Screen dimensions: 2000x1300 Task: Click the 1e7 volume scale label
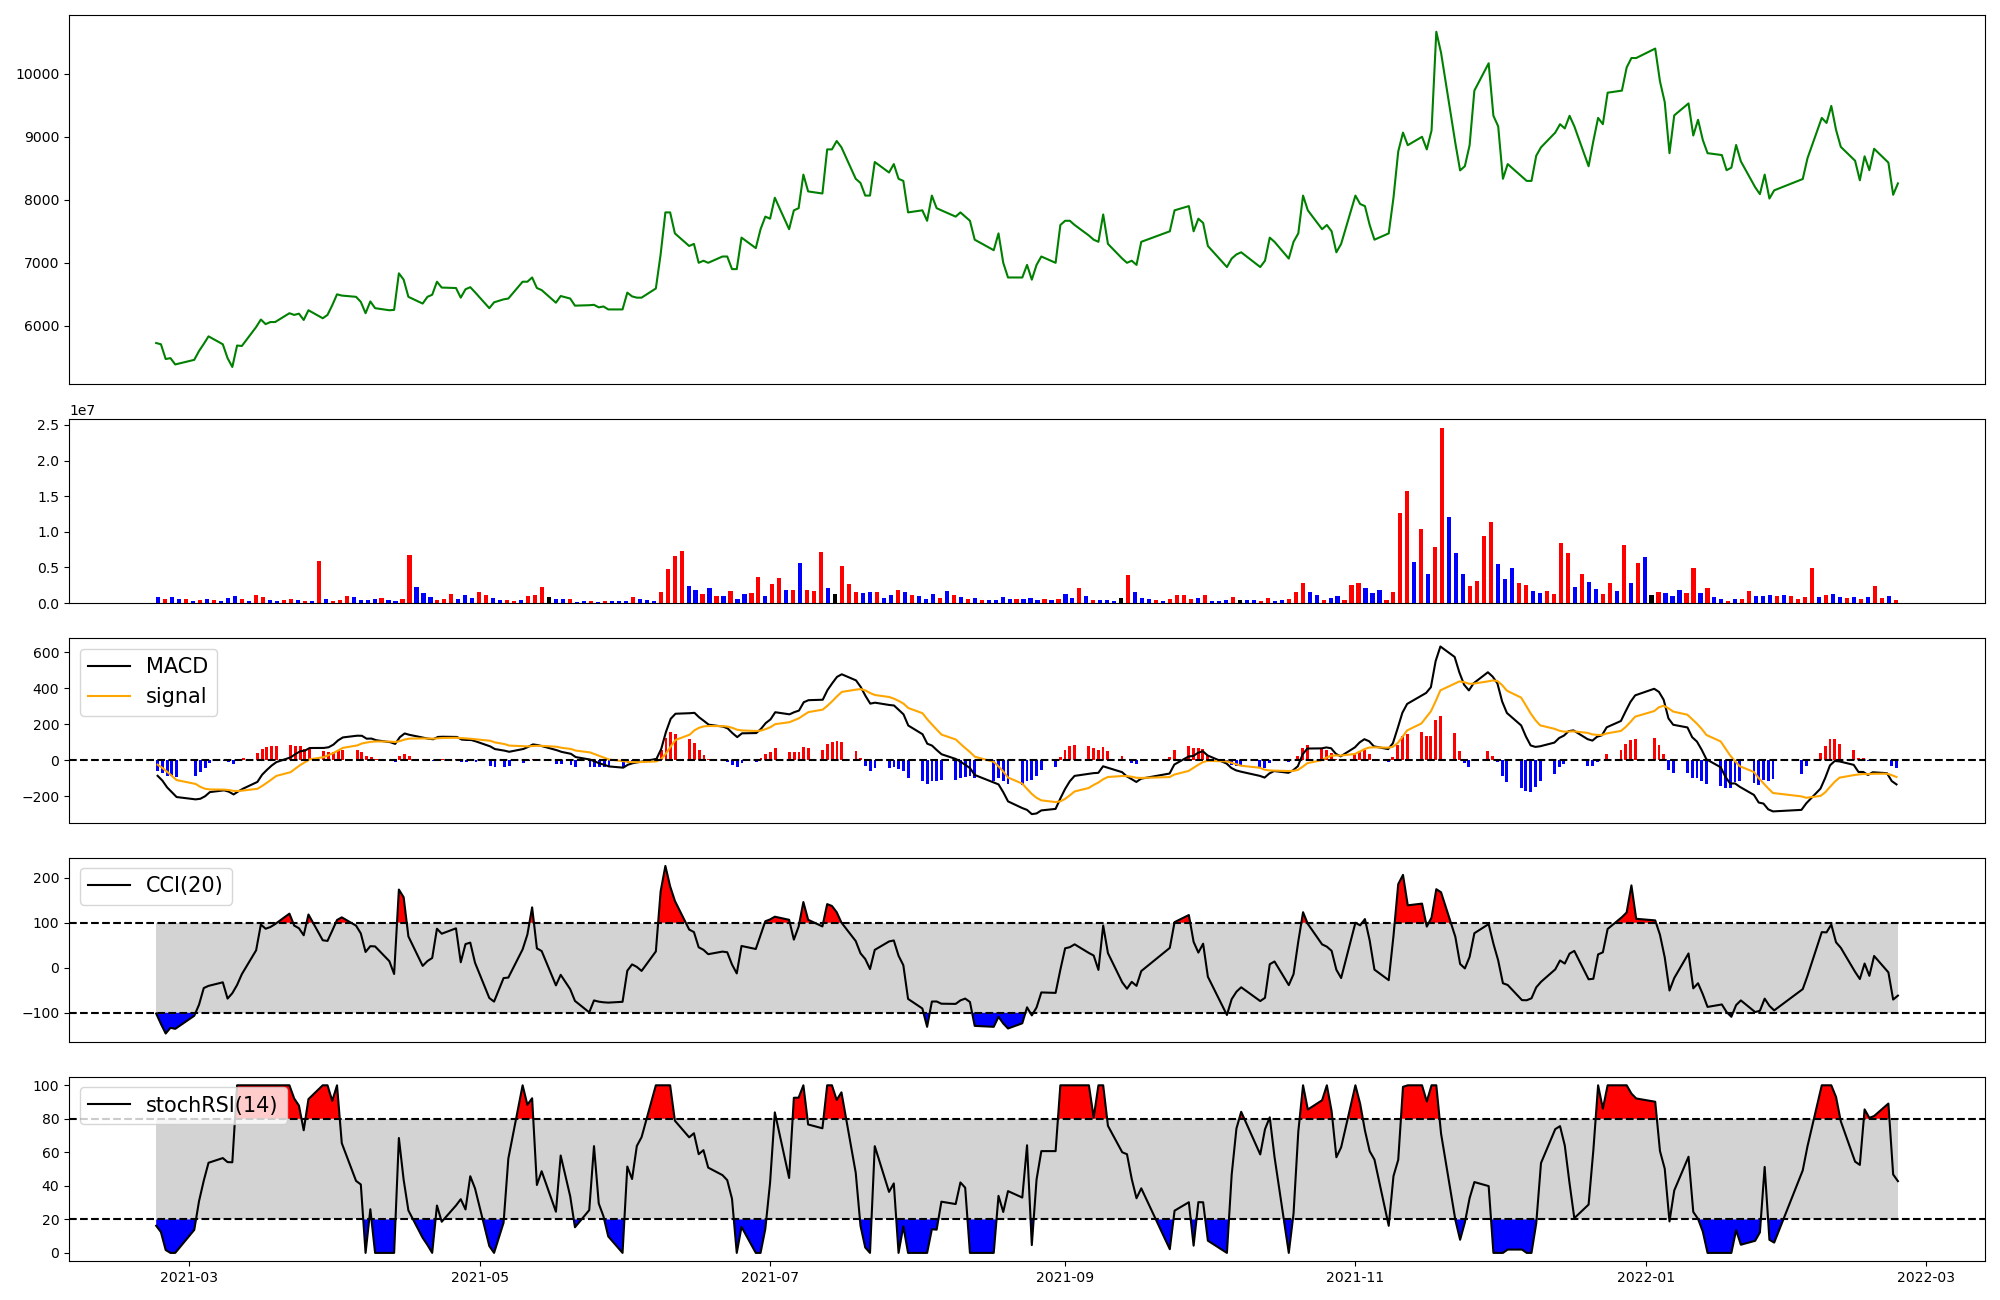[x=82, y=410]
